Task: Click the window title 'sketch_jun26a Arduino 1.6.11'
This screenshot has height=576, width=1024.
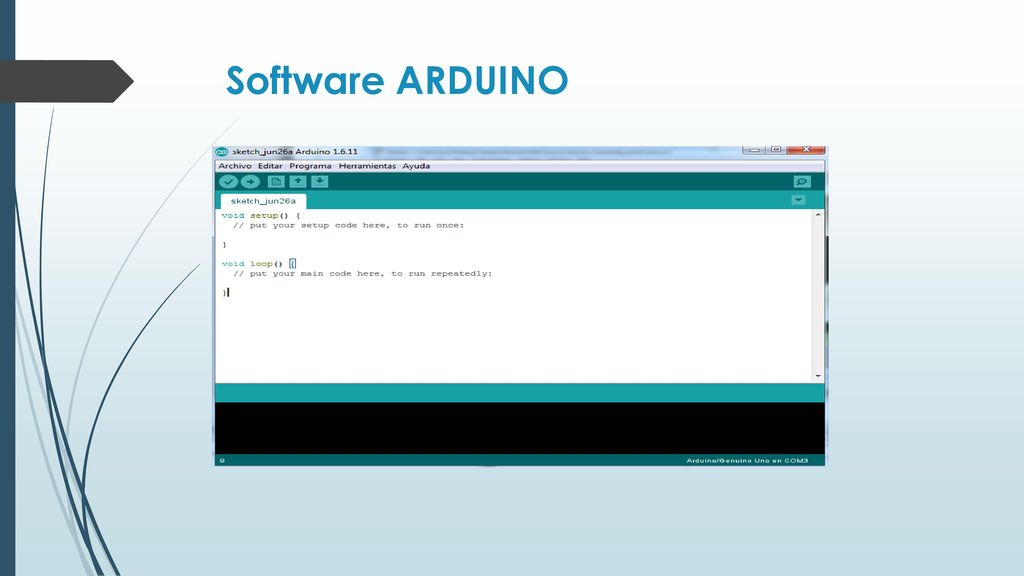Action: click(295, 152)
